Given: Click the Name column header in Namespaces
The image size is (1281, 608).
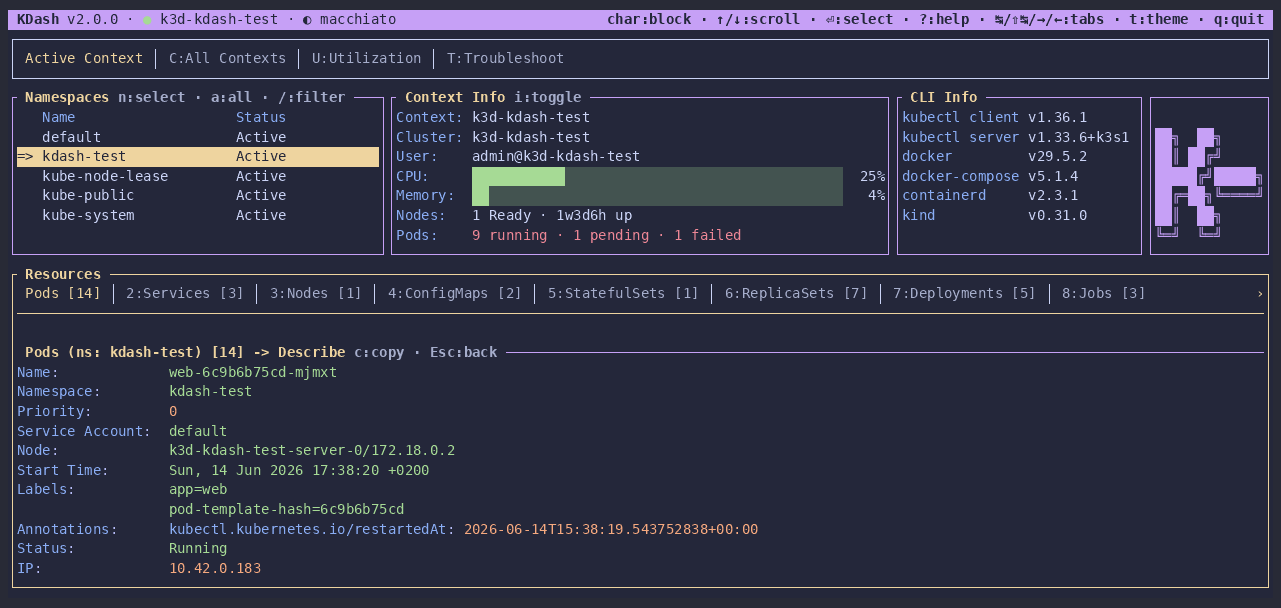Looking at the screenshot, I should click(x=58, y=117).
